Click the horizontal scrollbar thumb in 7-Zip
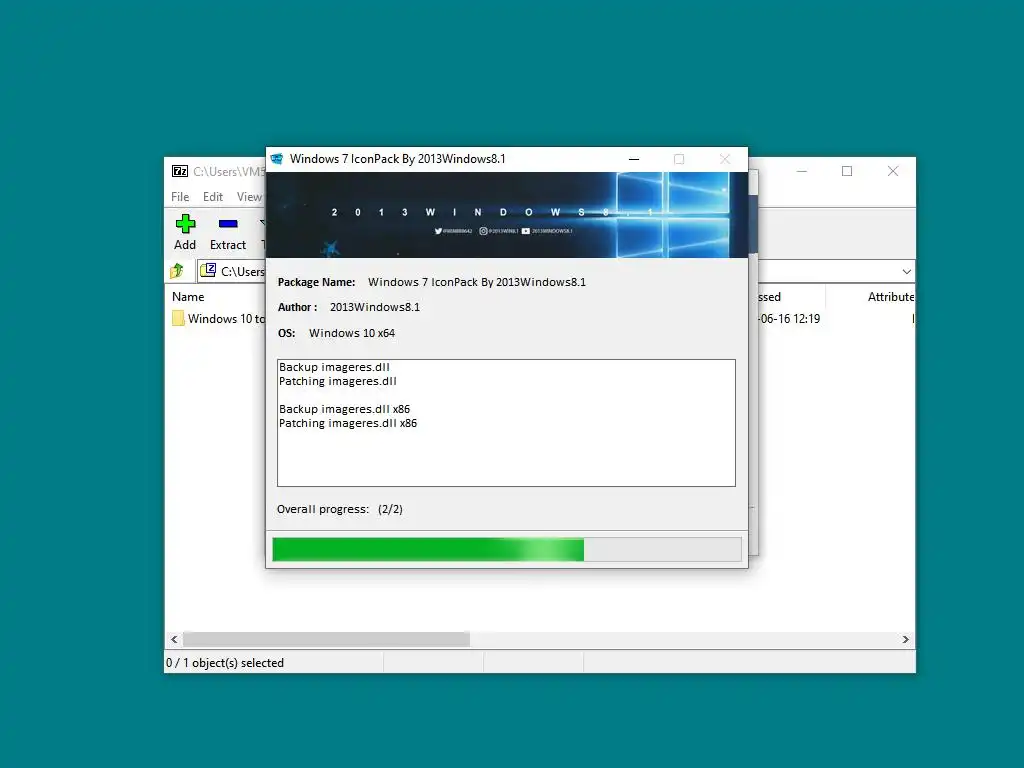The width and height of the screenshot is (1024, 768). click(326, 639)
